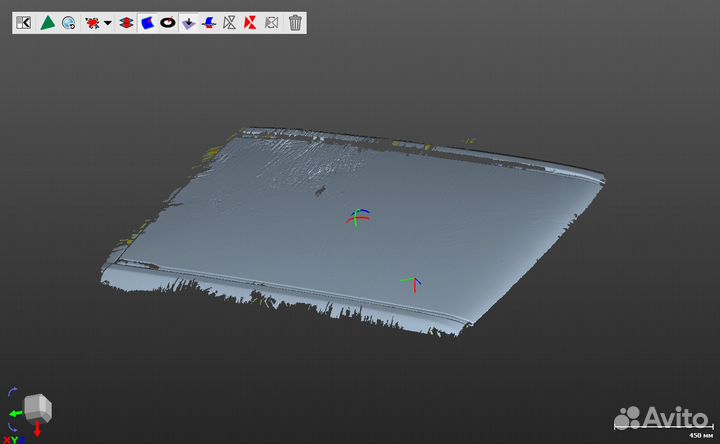Click the center coordinate system triad on mesh
720x444 pixels.
coord(358,218)
